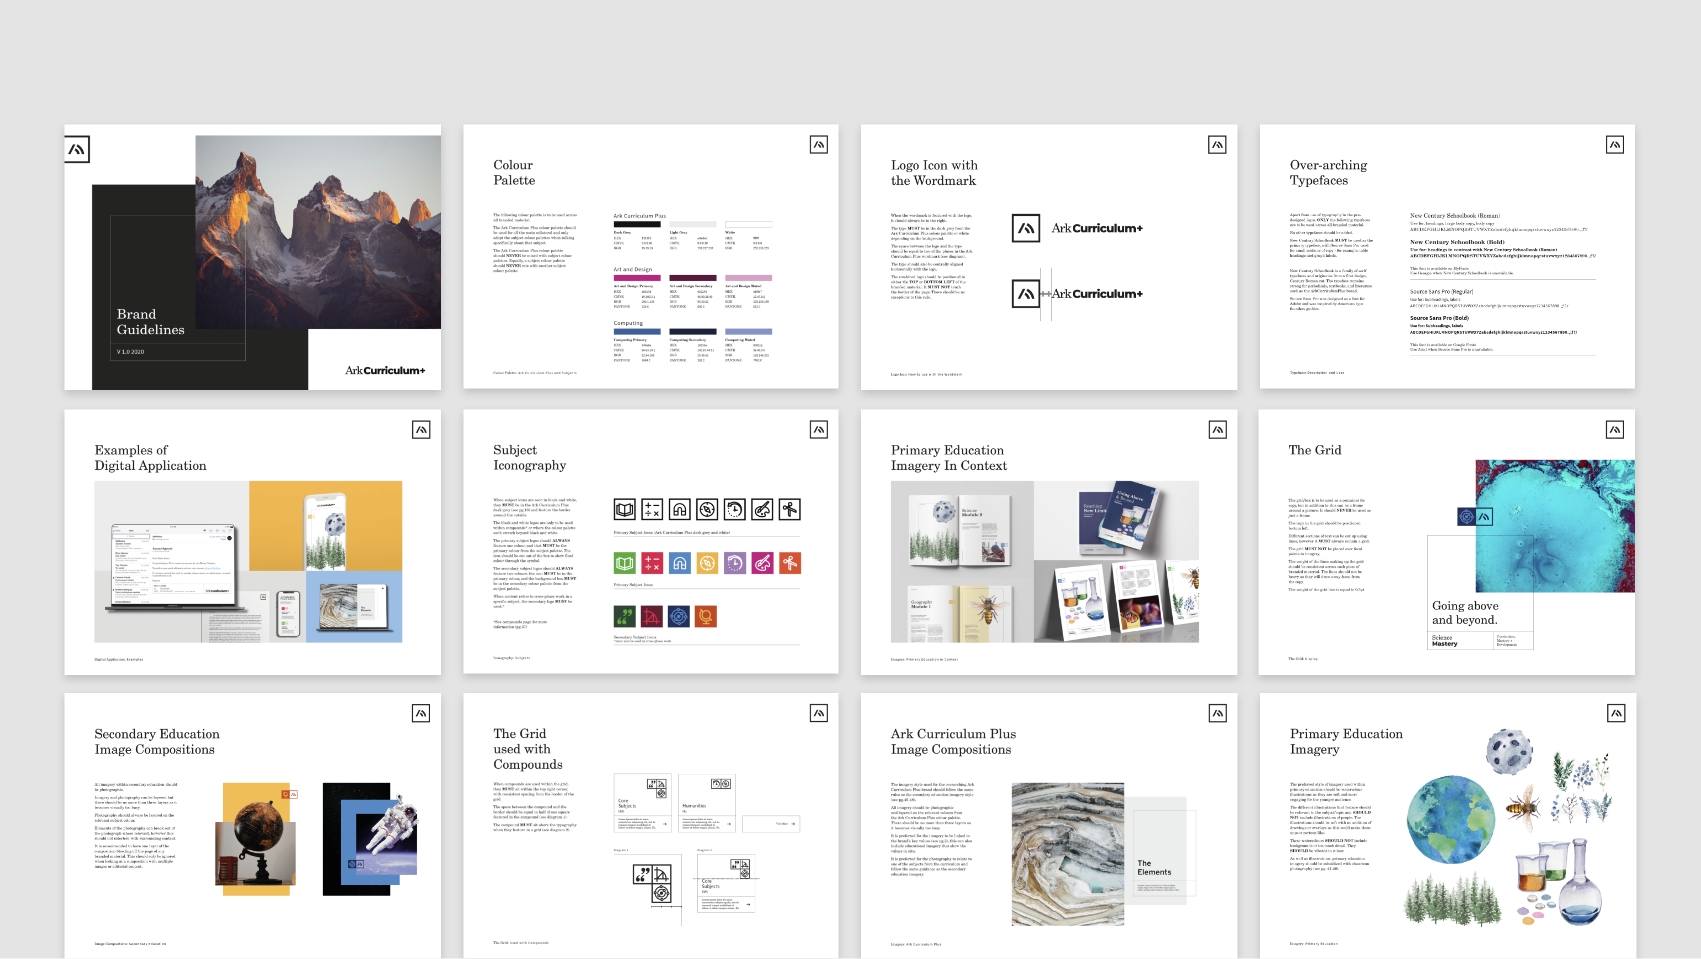Select the yellow compass subject icon
This screenshot has width=1701, height=959.
(x=707, y=564)
